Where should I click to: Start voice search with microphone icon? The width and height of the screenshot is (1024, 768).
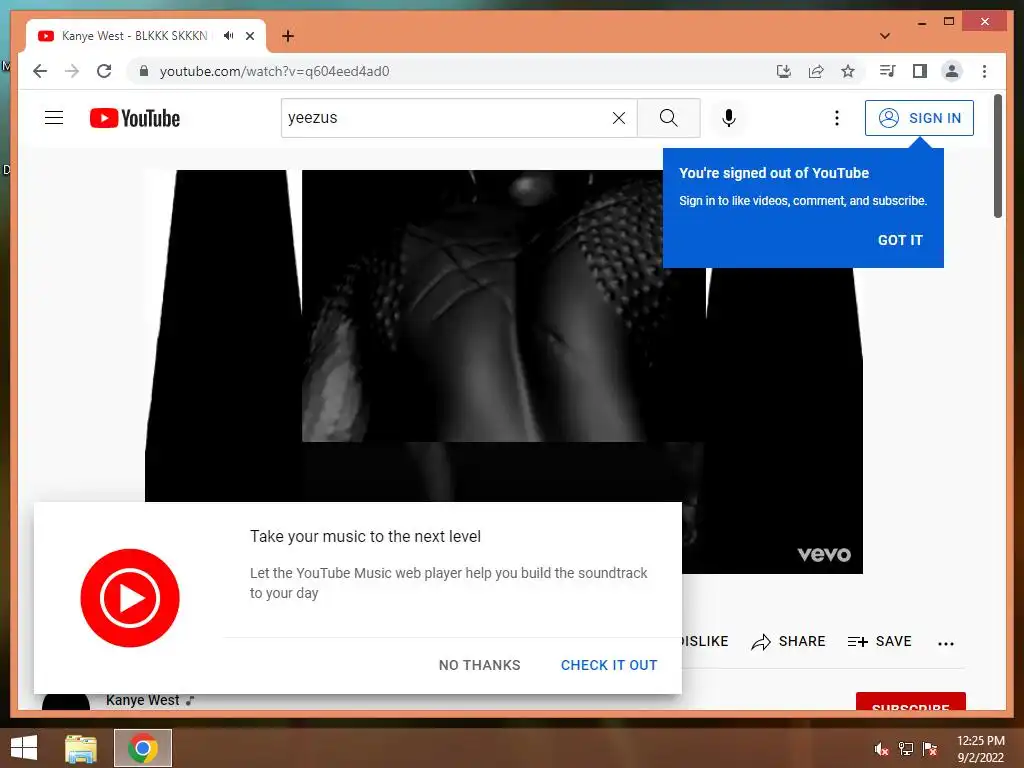pos(729,118)
